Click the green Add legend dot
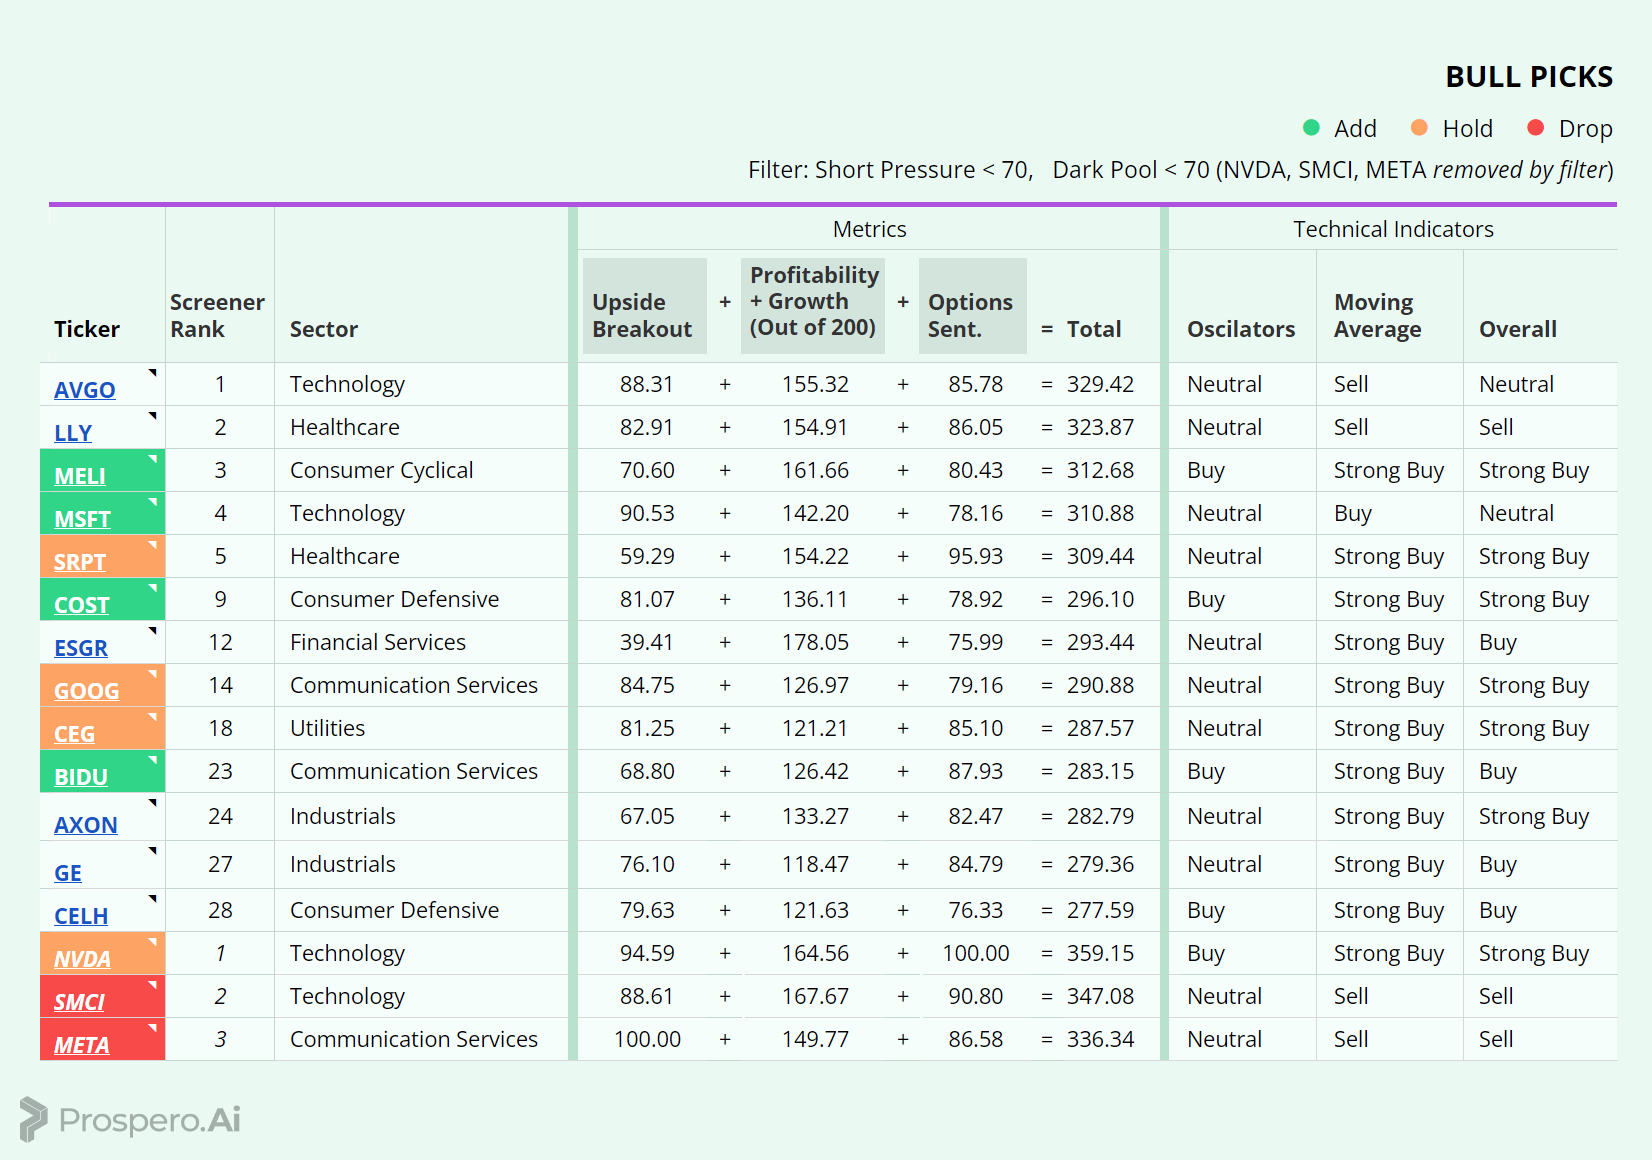Screen dimensions: 1652x1160 pos(1311,128)
